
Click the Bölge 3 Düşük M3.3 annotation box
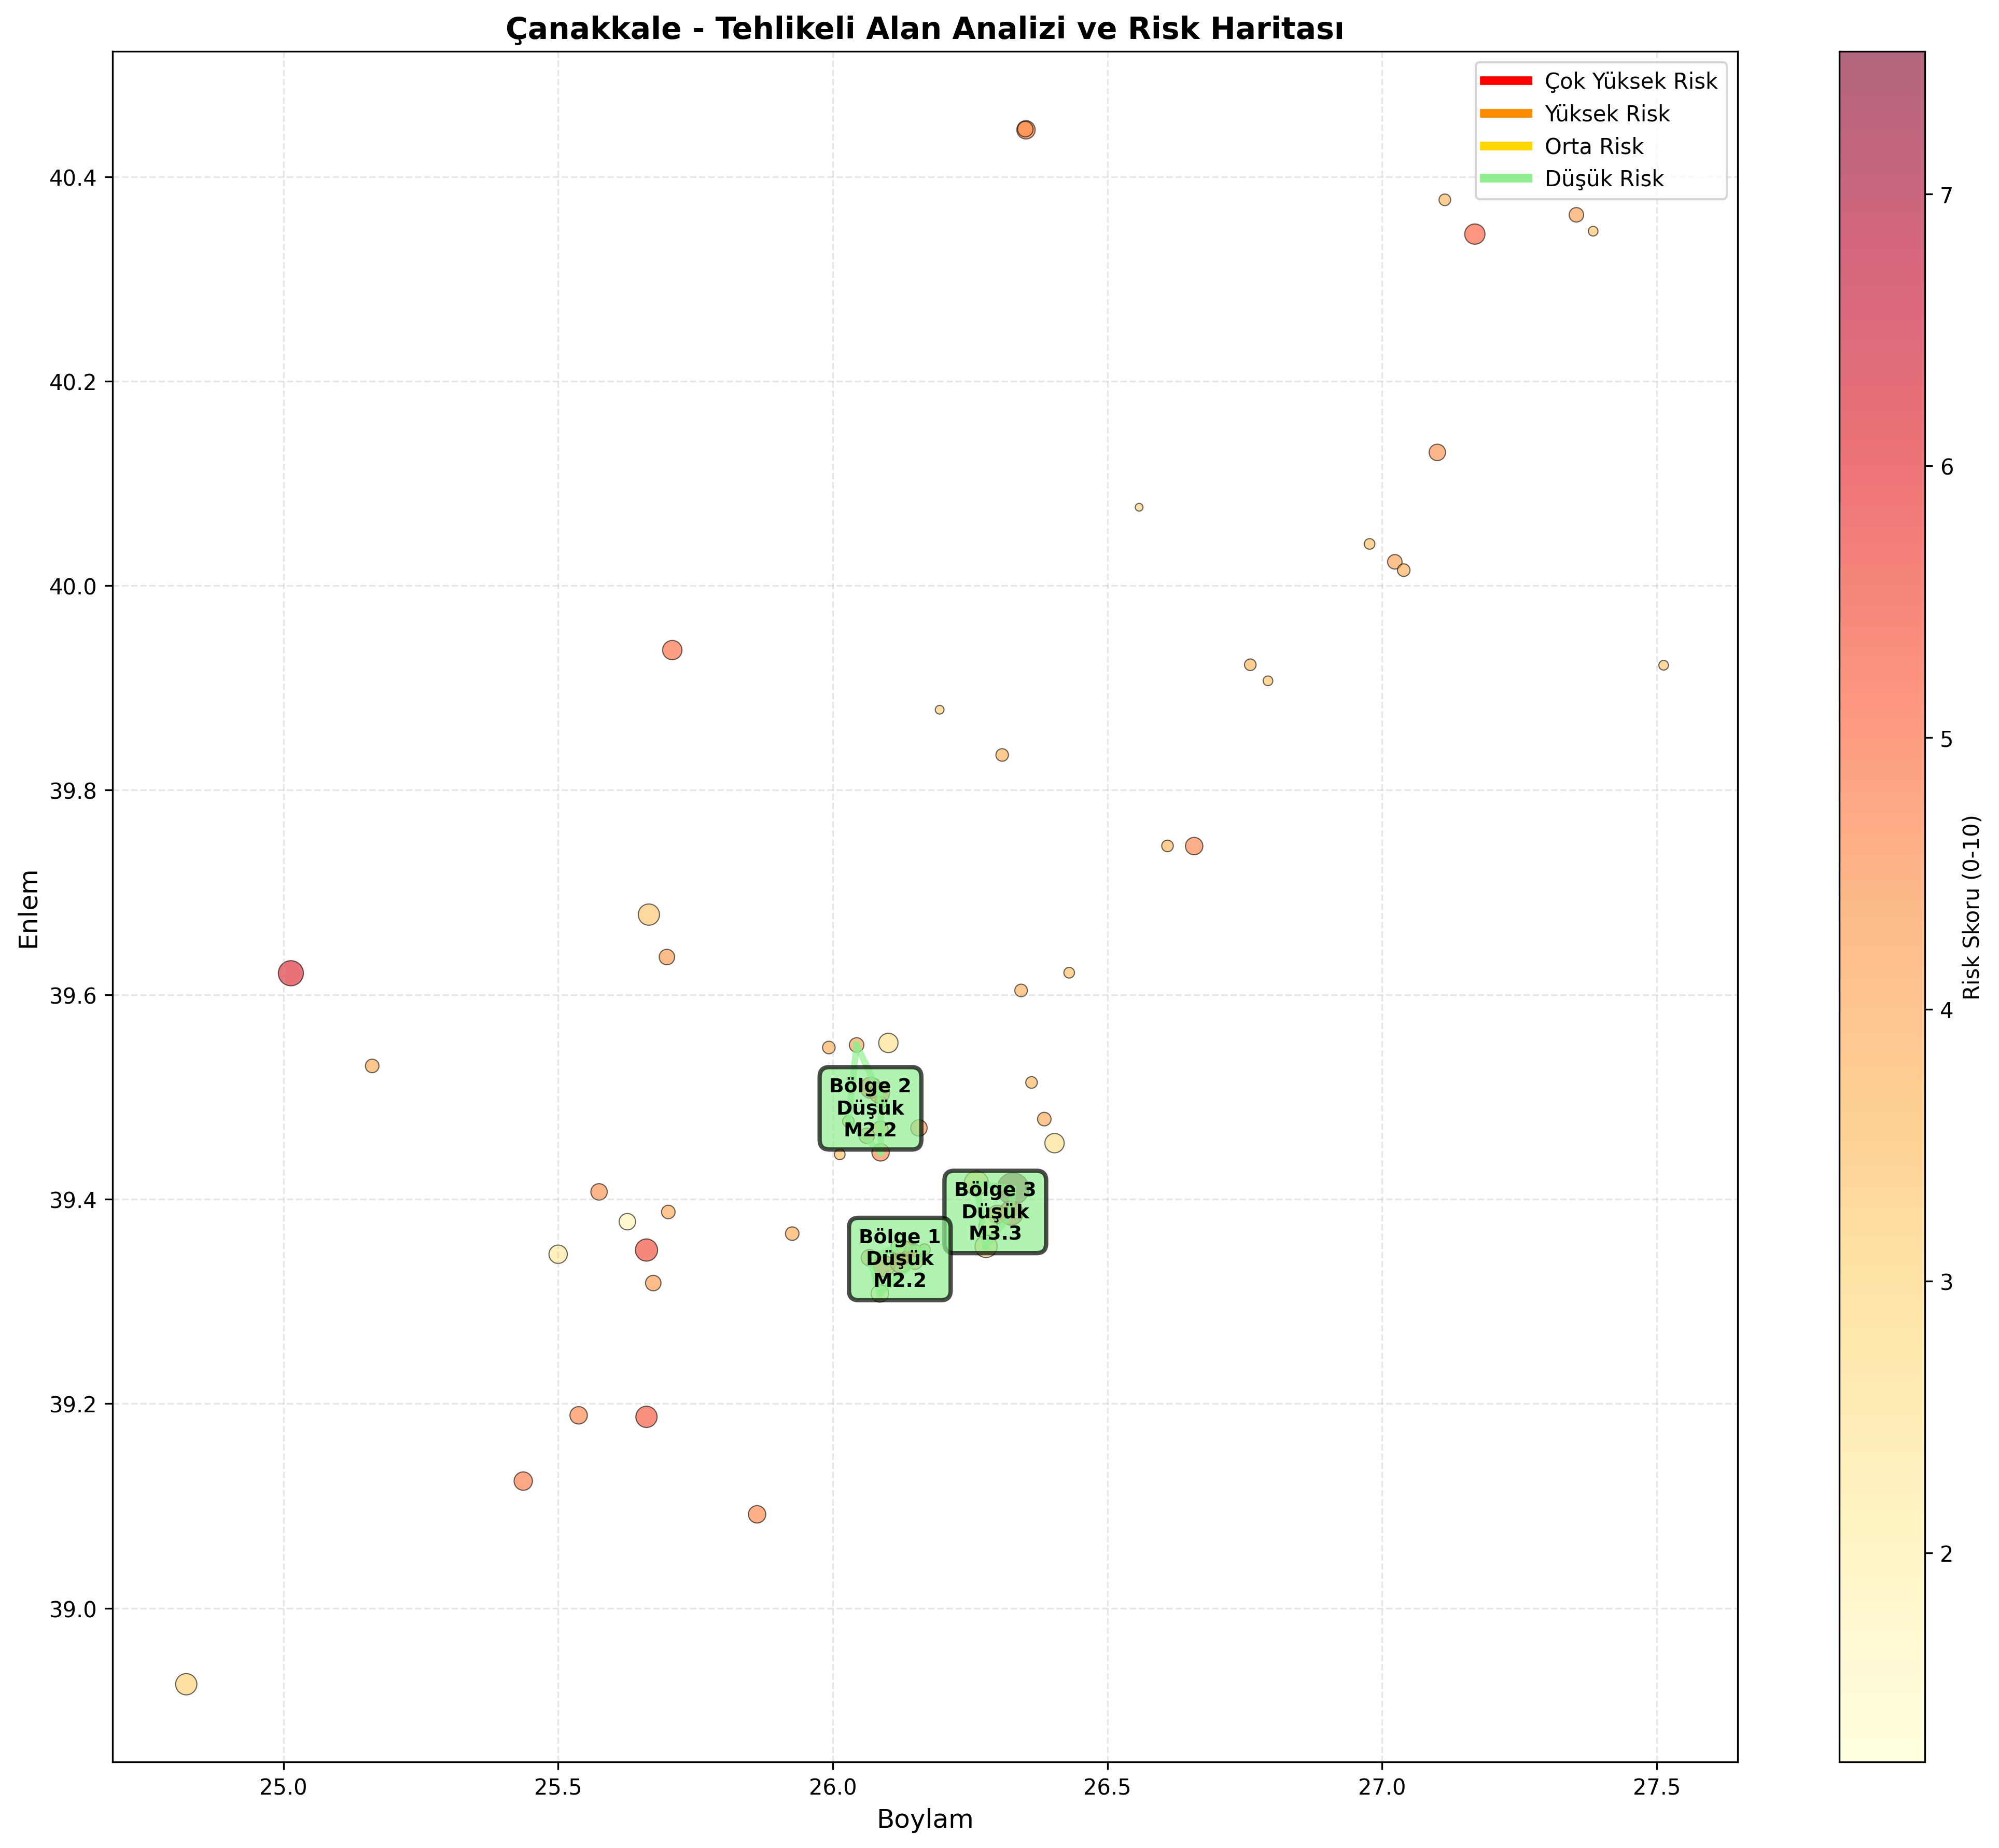coord(995,1211)
